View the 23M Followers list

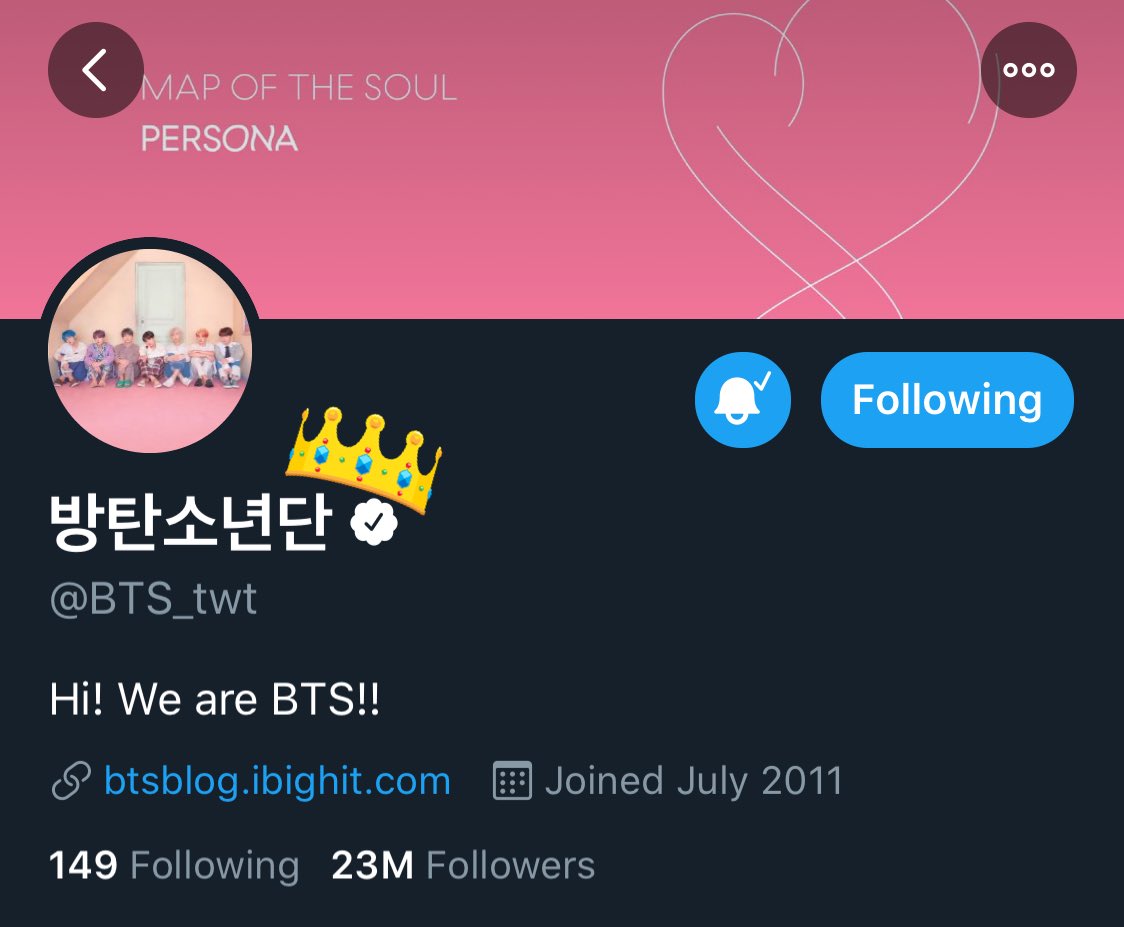463,865
